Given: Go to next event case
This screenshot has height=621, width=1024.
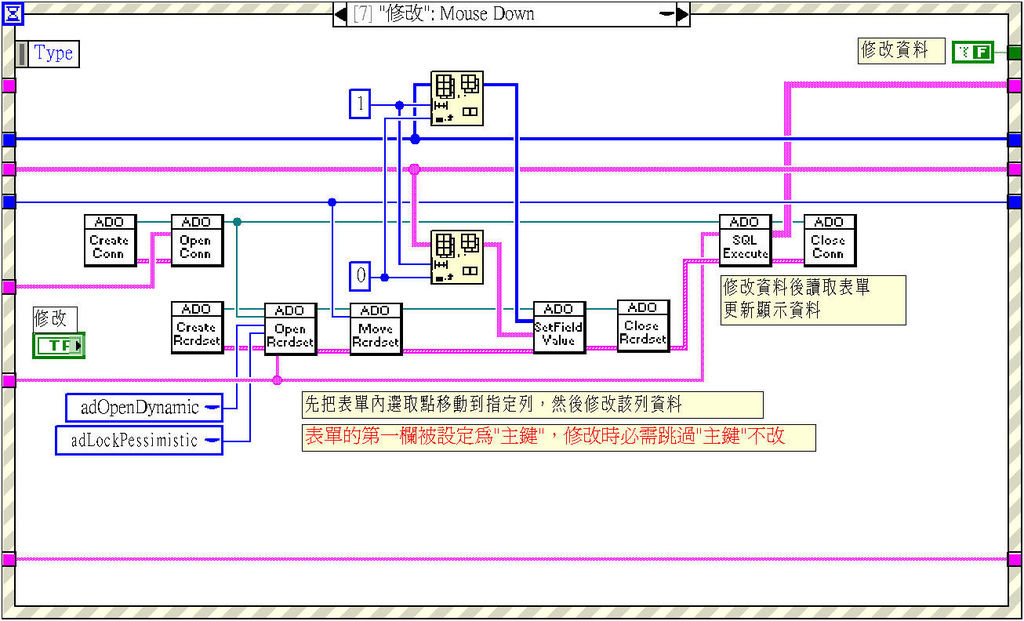Looking at the screenshot, I should [x=682, y=14].
